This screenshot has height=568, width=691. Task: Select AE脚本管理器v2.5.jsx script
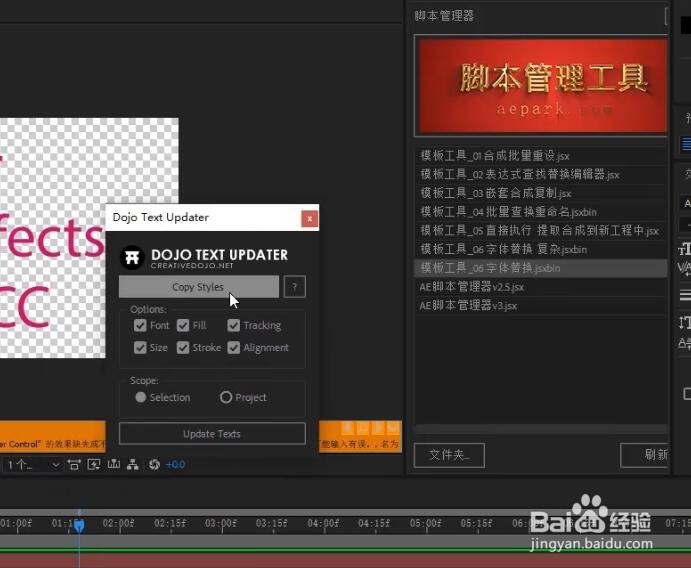[540, 287]
